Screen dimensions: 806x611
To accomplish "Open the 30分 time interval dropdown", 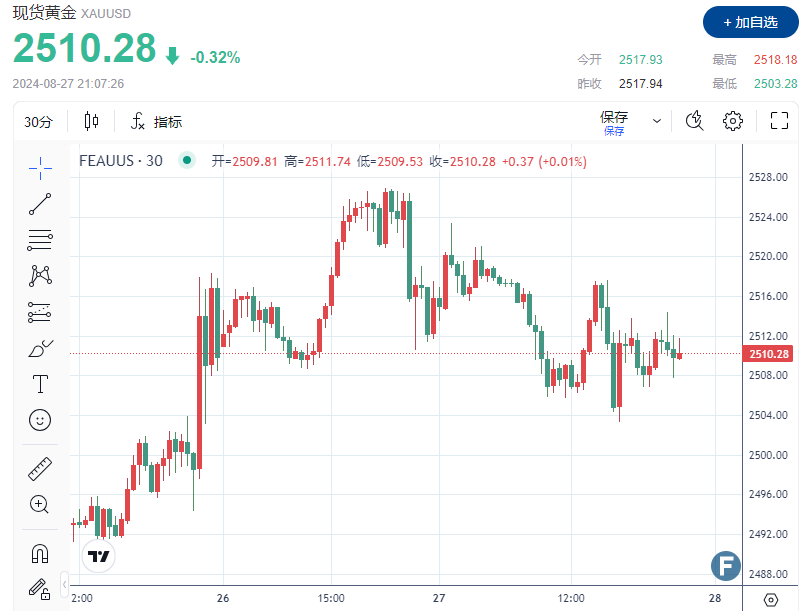I will [38, 122].
